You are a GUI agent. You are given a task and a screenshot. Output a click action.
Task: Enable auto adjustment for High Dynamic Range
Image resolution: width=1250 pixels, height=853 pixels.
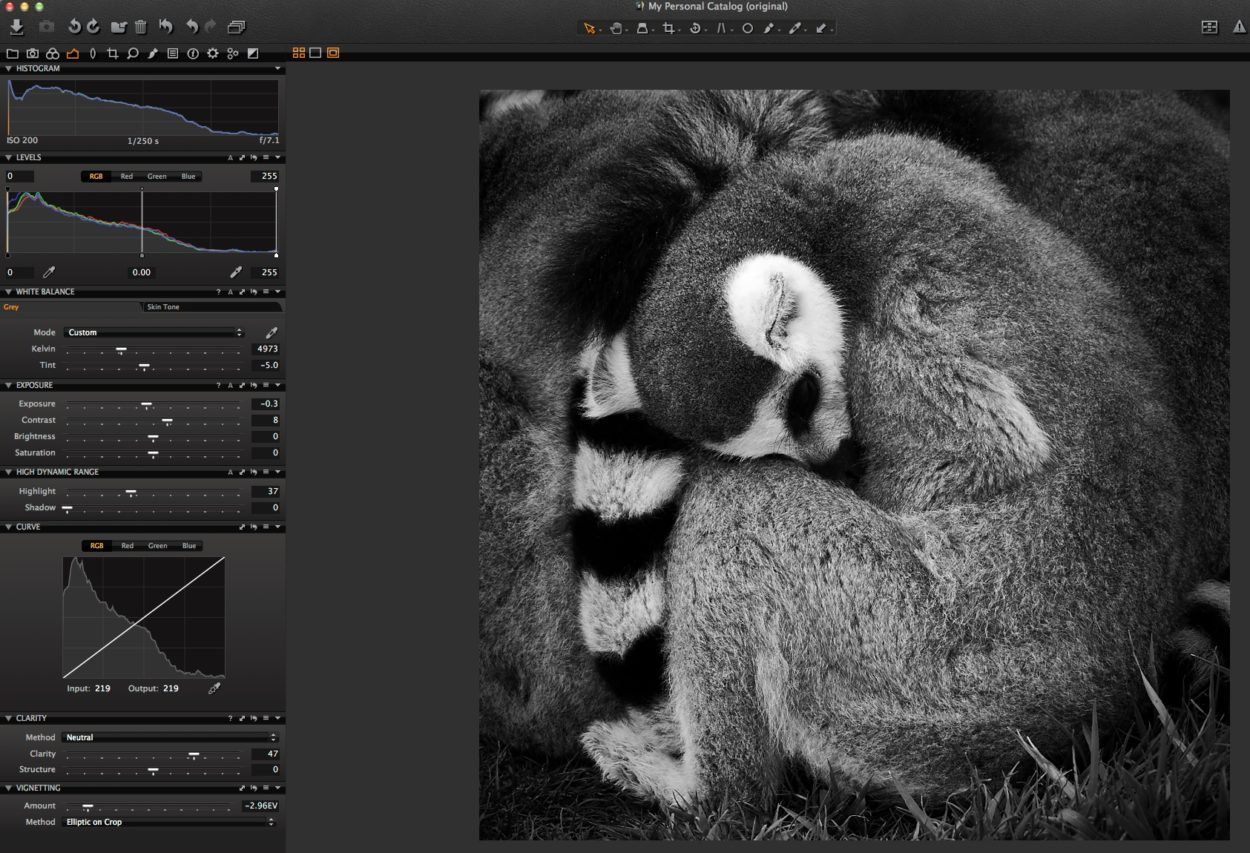click(230, 472)
